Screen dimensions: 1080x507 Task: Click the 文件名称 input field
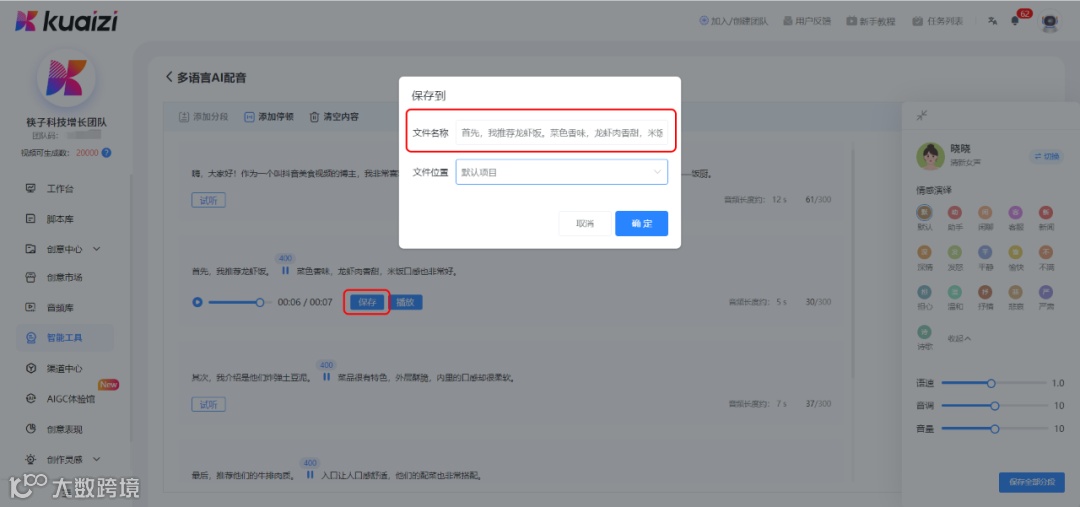pyautogui.click(x=561, y=133)
